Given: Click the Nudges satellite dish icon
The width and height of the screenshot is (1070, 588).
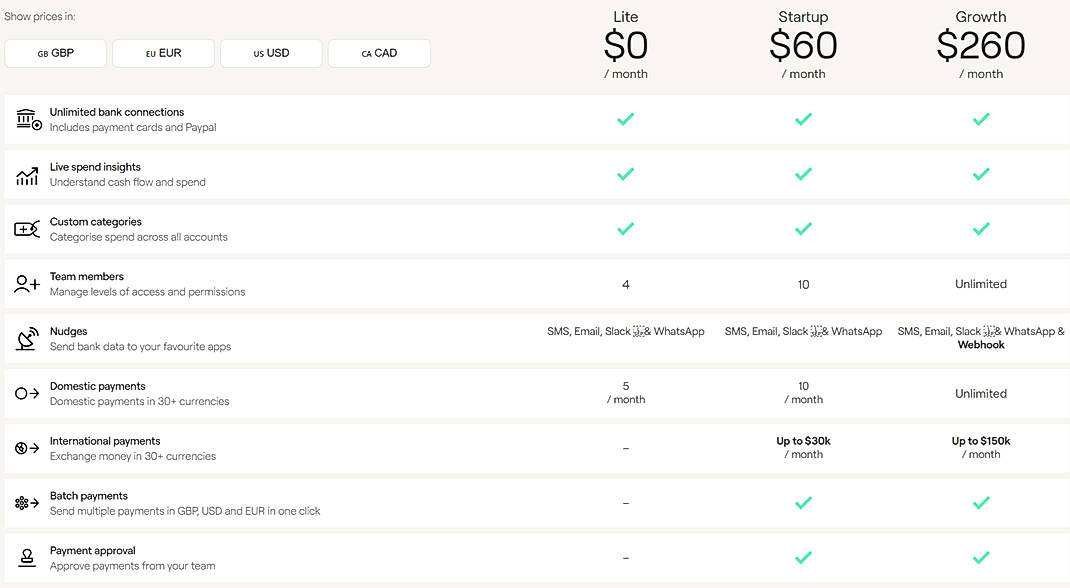Looking at the screenshot, I should [x=27, y=339].
